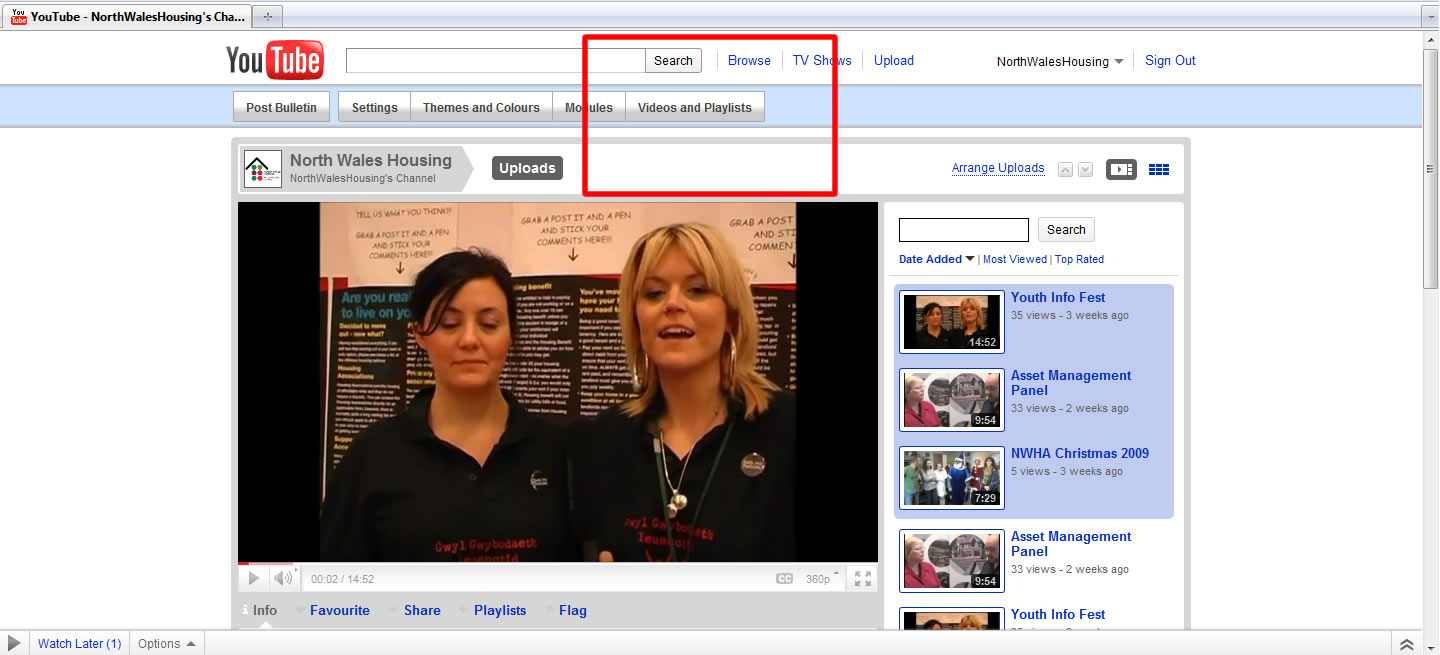Select the YouTube NorthWalesHousing browser tab
Image resolution: width=1440 pixels, height=655 pixels.
point(127,17)
